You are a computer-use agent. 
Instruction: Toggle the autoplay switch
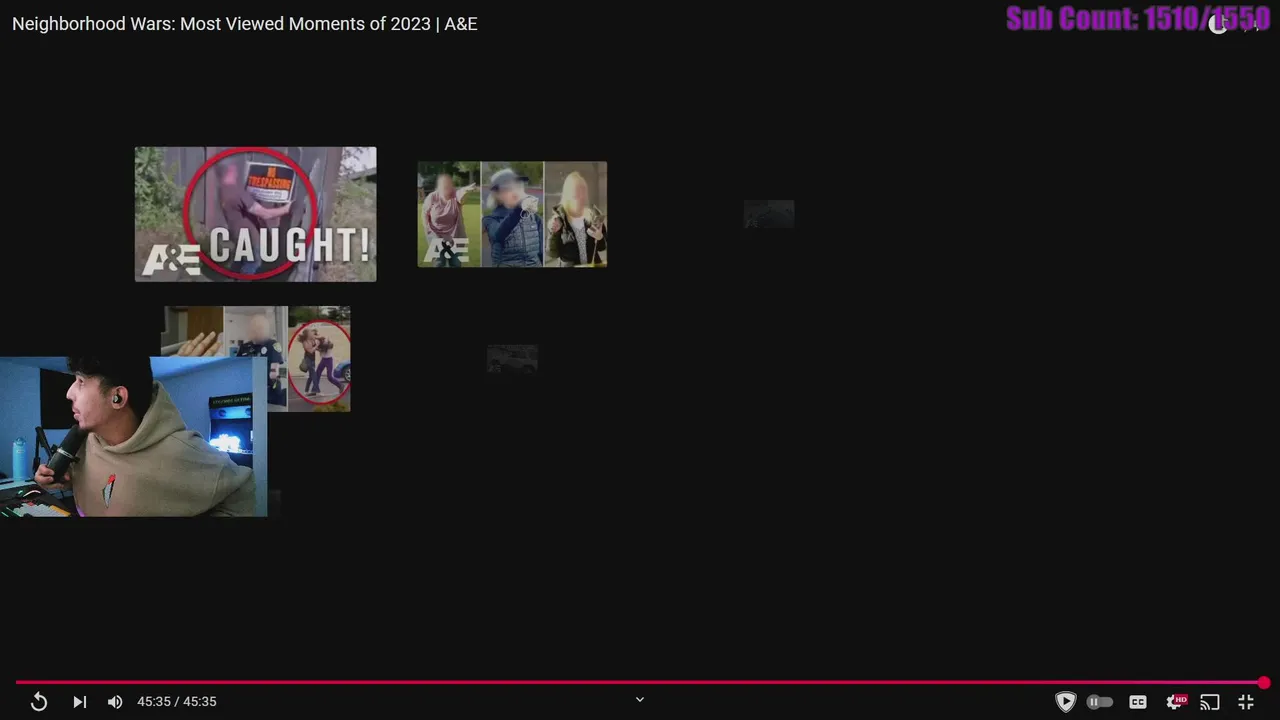(x=1100, y=702)
